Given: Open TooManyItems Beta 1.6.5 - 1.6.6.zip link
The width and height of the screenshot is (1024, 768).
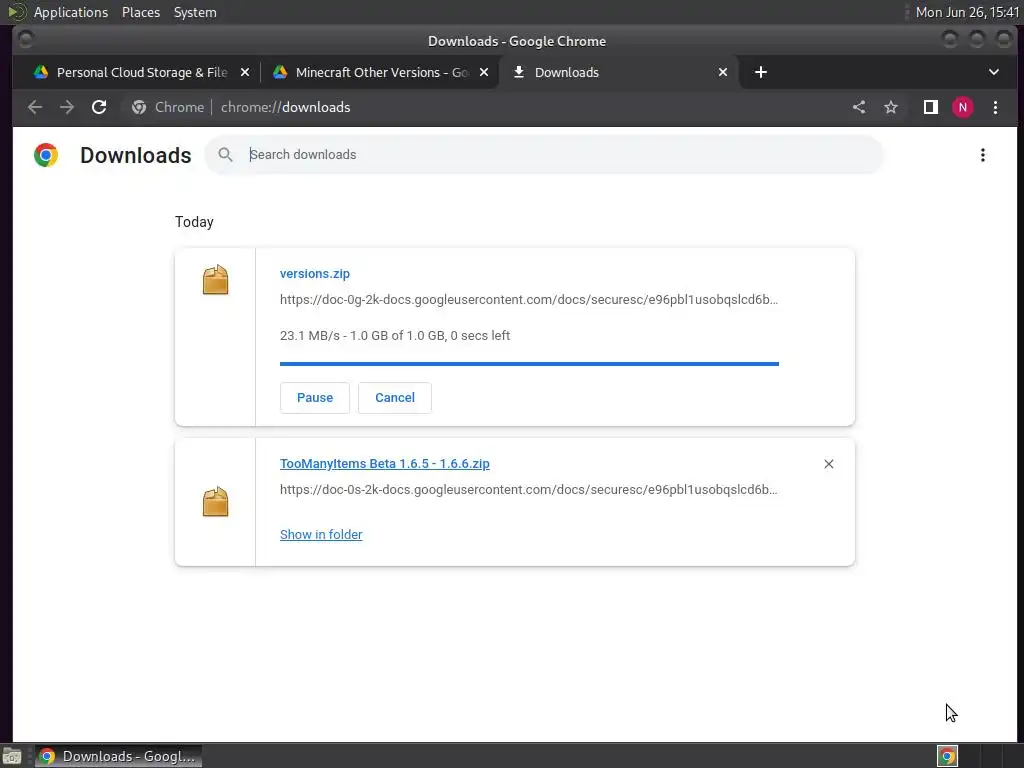Looking at the screenshot, I should 385,464.
